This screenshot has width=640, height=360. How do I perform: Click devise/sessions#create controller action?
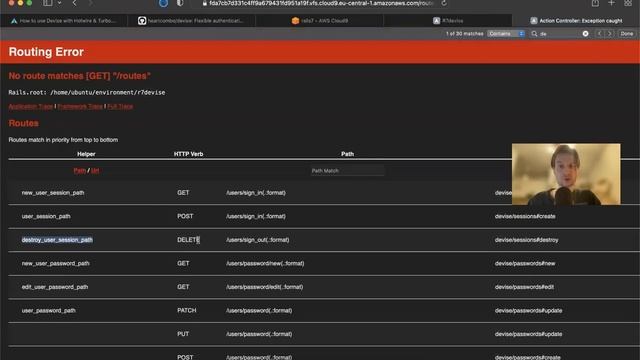[525, 216]
